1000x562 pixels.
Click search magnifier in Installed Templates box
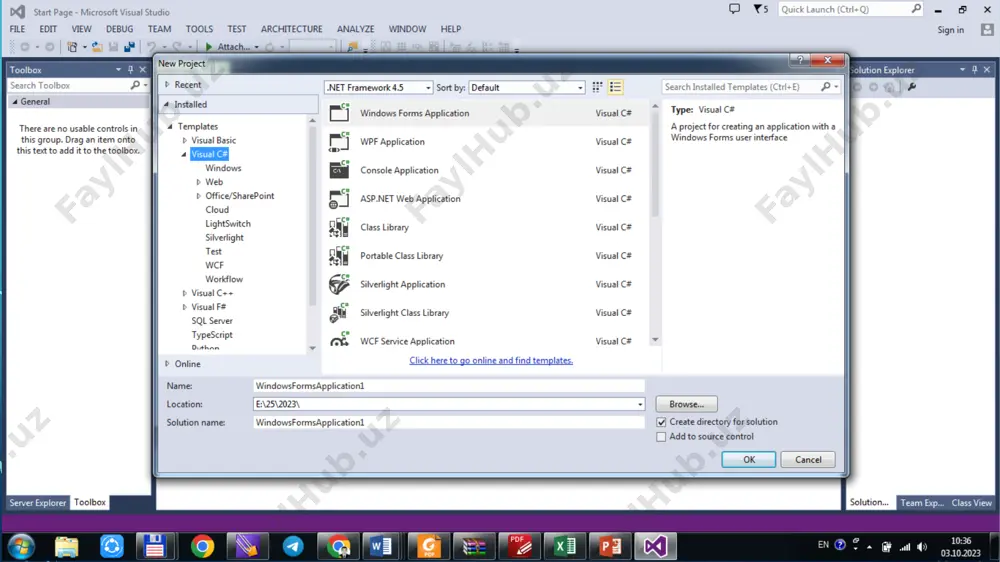pyautogui.click(x=826, y=87)
